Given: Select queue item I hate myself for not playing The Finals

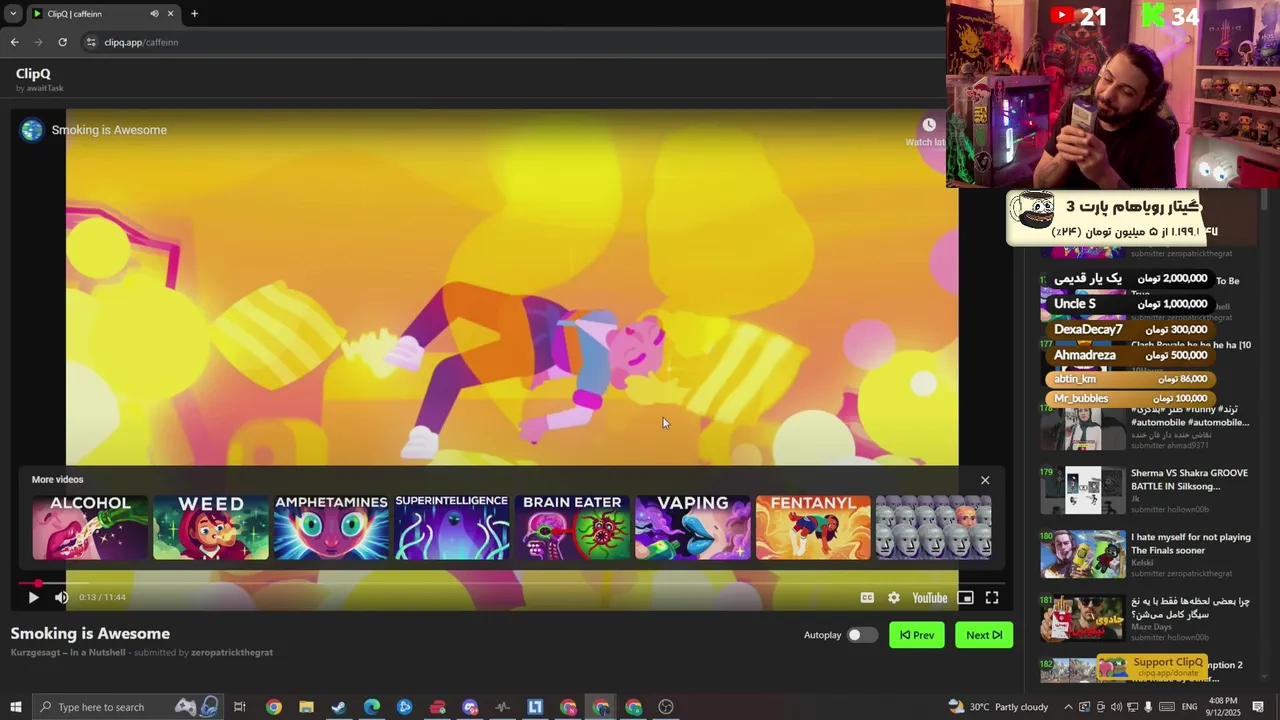Looking at the screenshot, I should tap(1145, 555).
